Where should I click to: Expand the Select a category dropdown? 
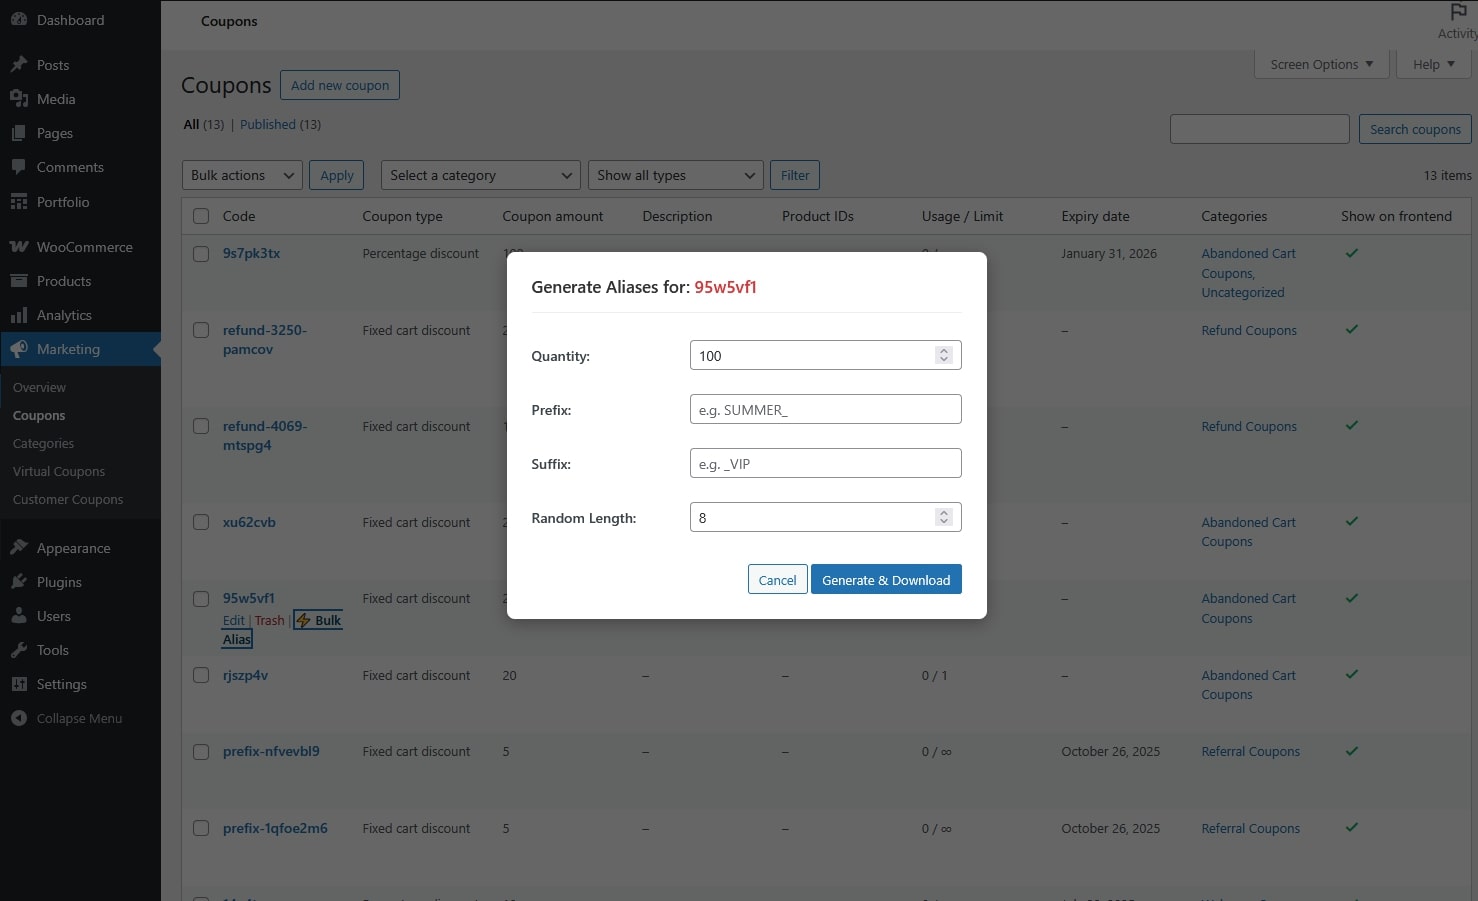coord(480,175)
